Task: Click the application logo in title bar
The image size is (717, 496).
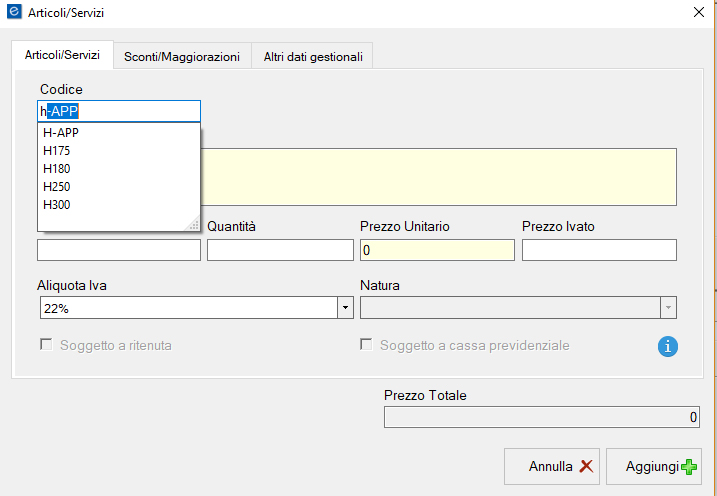Action: [x=13, y=12]
